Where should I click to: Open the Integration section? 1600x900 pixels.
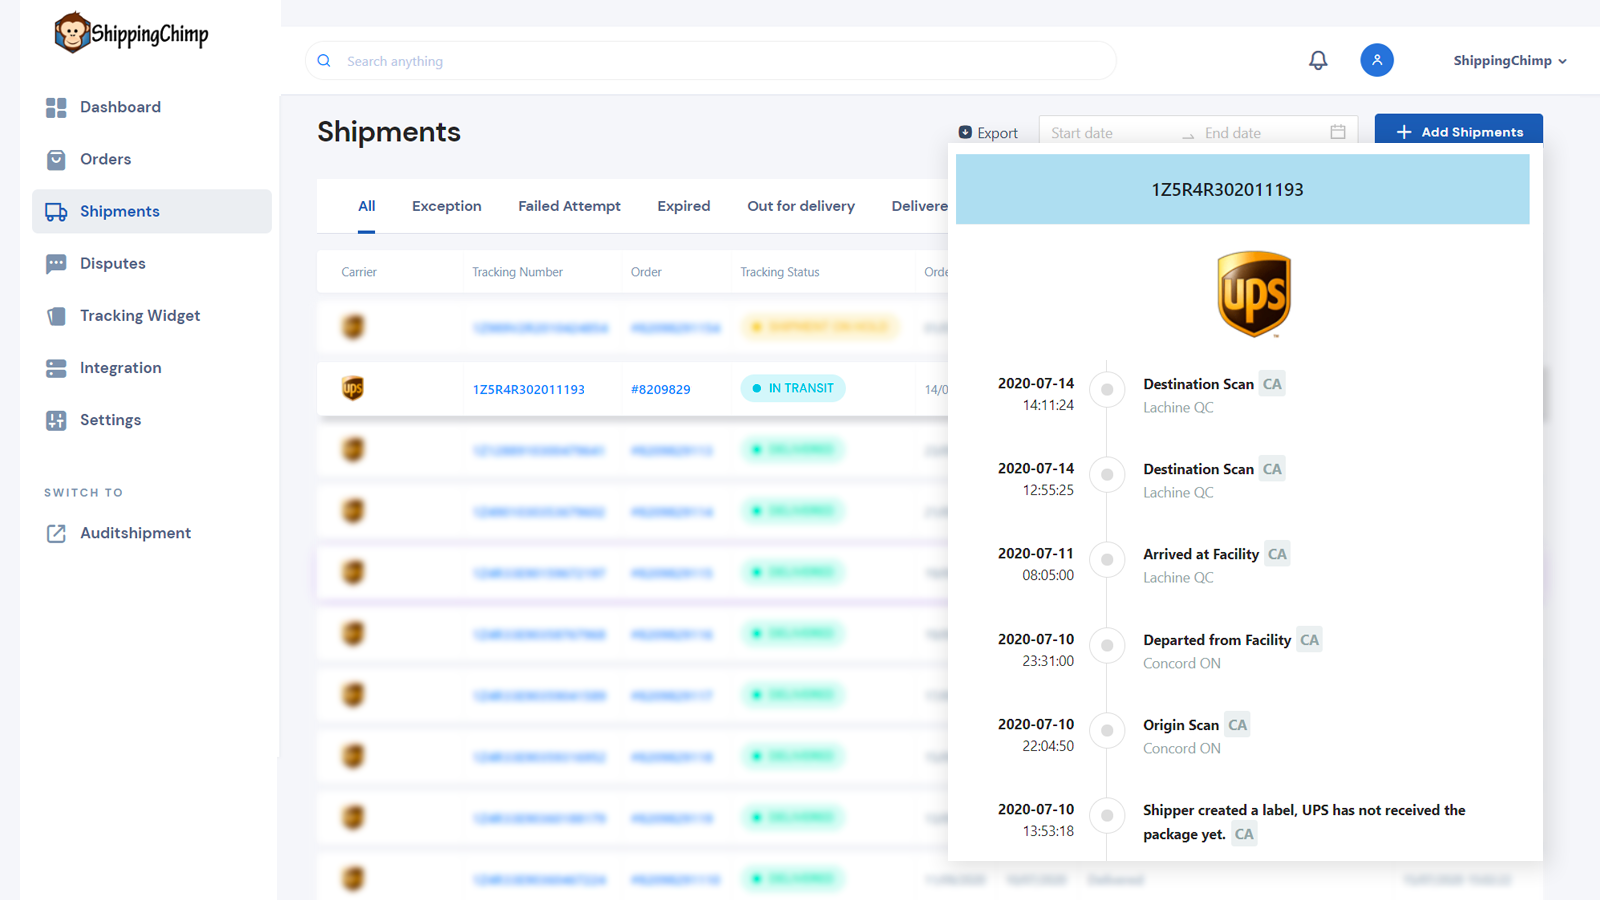(x=120, y=367)
